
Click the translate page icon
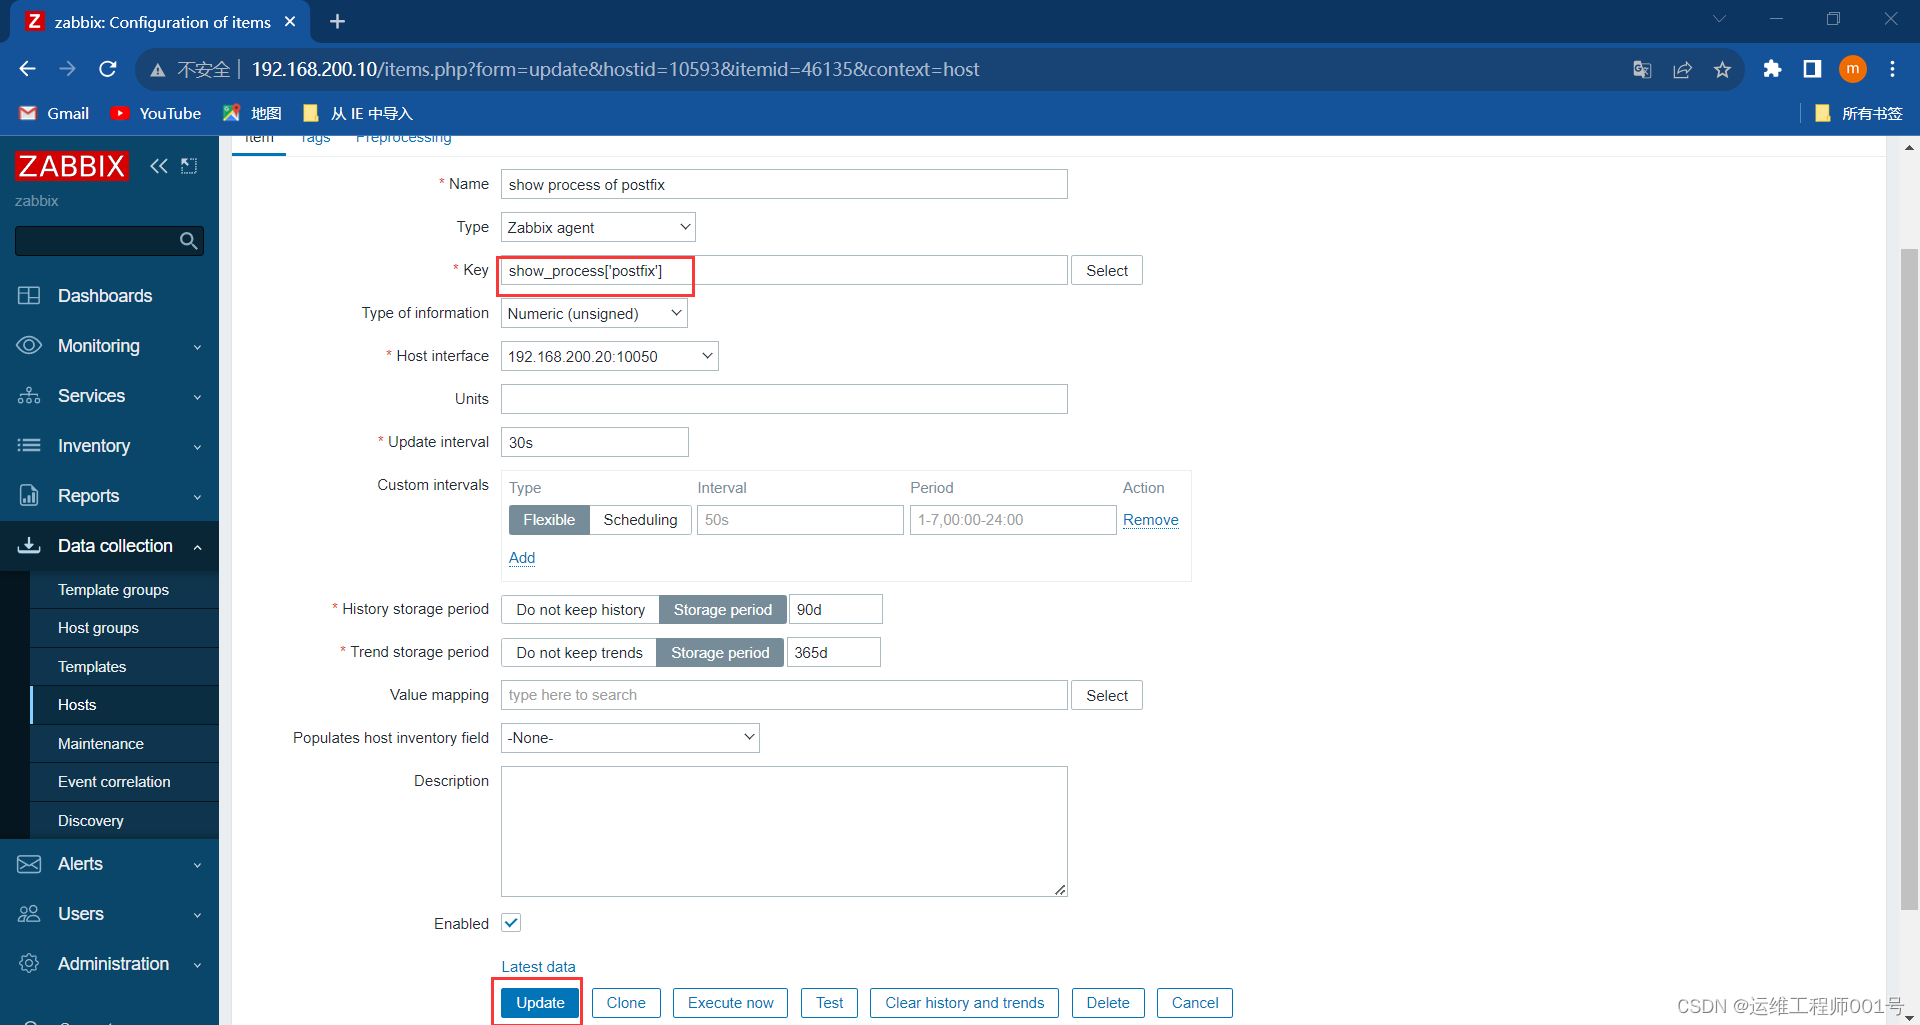1642,69
